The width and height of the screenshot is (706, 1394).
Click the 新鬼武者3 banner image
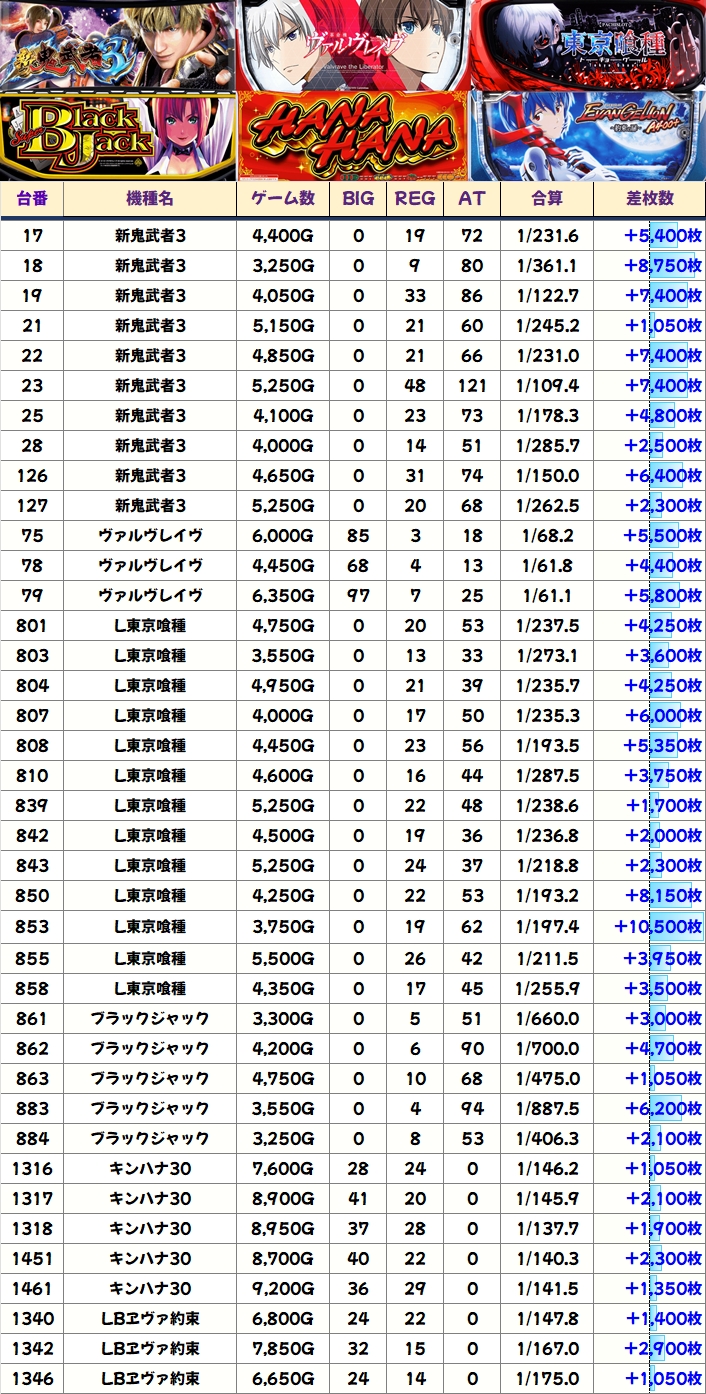click(x=118, y=45)
